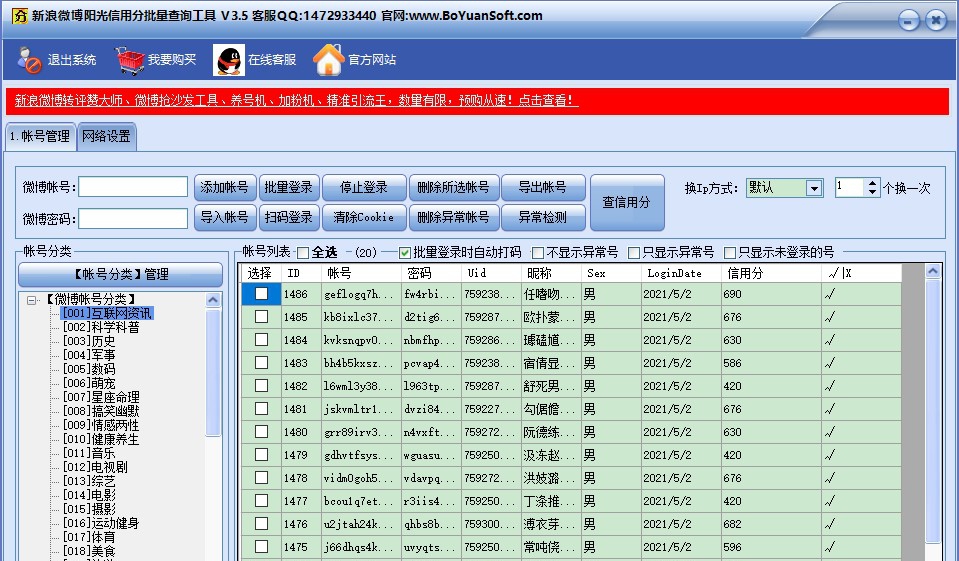Check the box for account ID 1485
Viewport: 959px width, 561px height.
pos(261,317)
